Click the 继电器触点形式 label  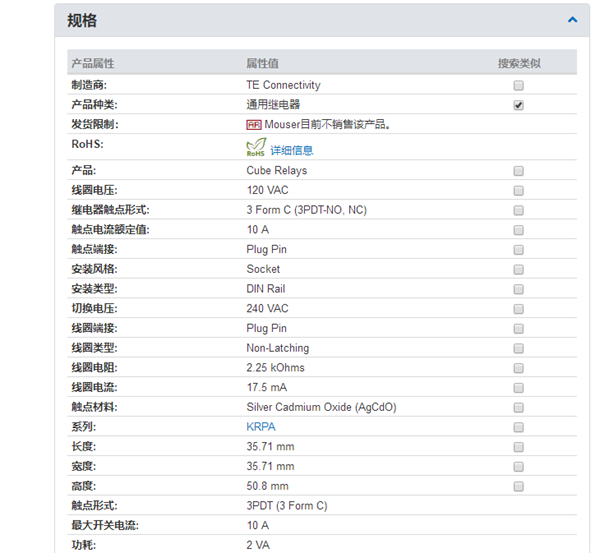point(110,210)
